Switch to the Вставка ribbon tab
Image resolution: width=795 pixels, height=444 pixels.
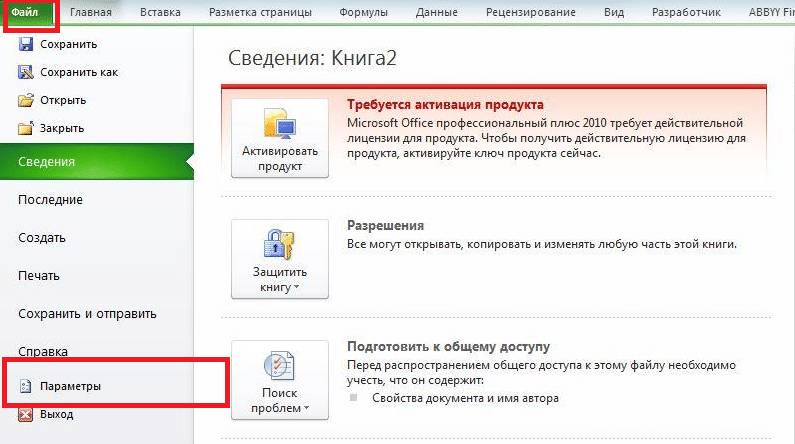(160, 12)
